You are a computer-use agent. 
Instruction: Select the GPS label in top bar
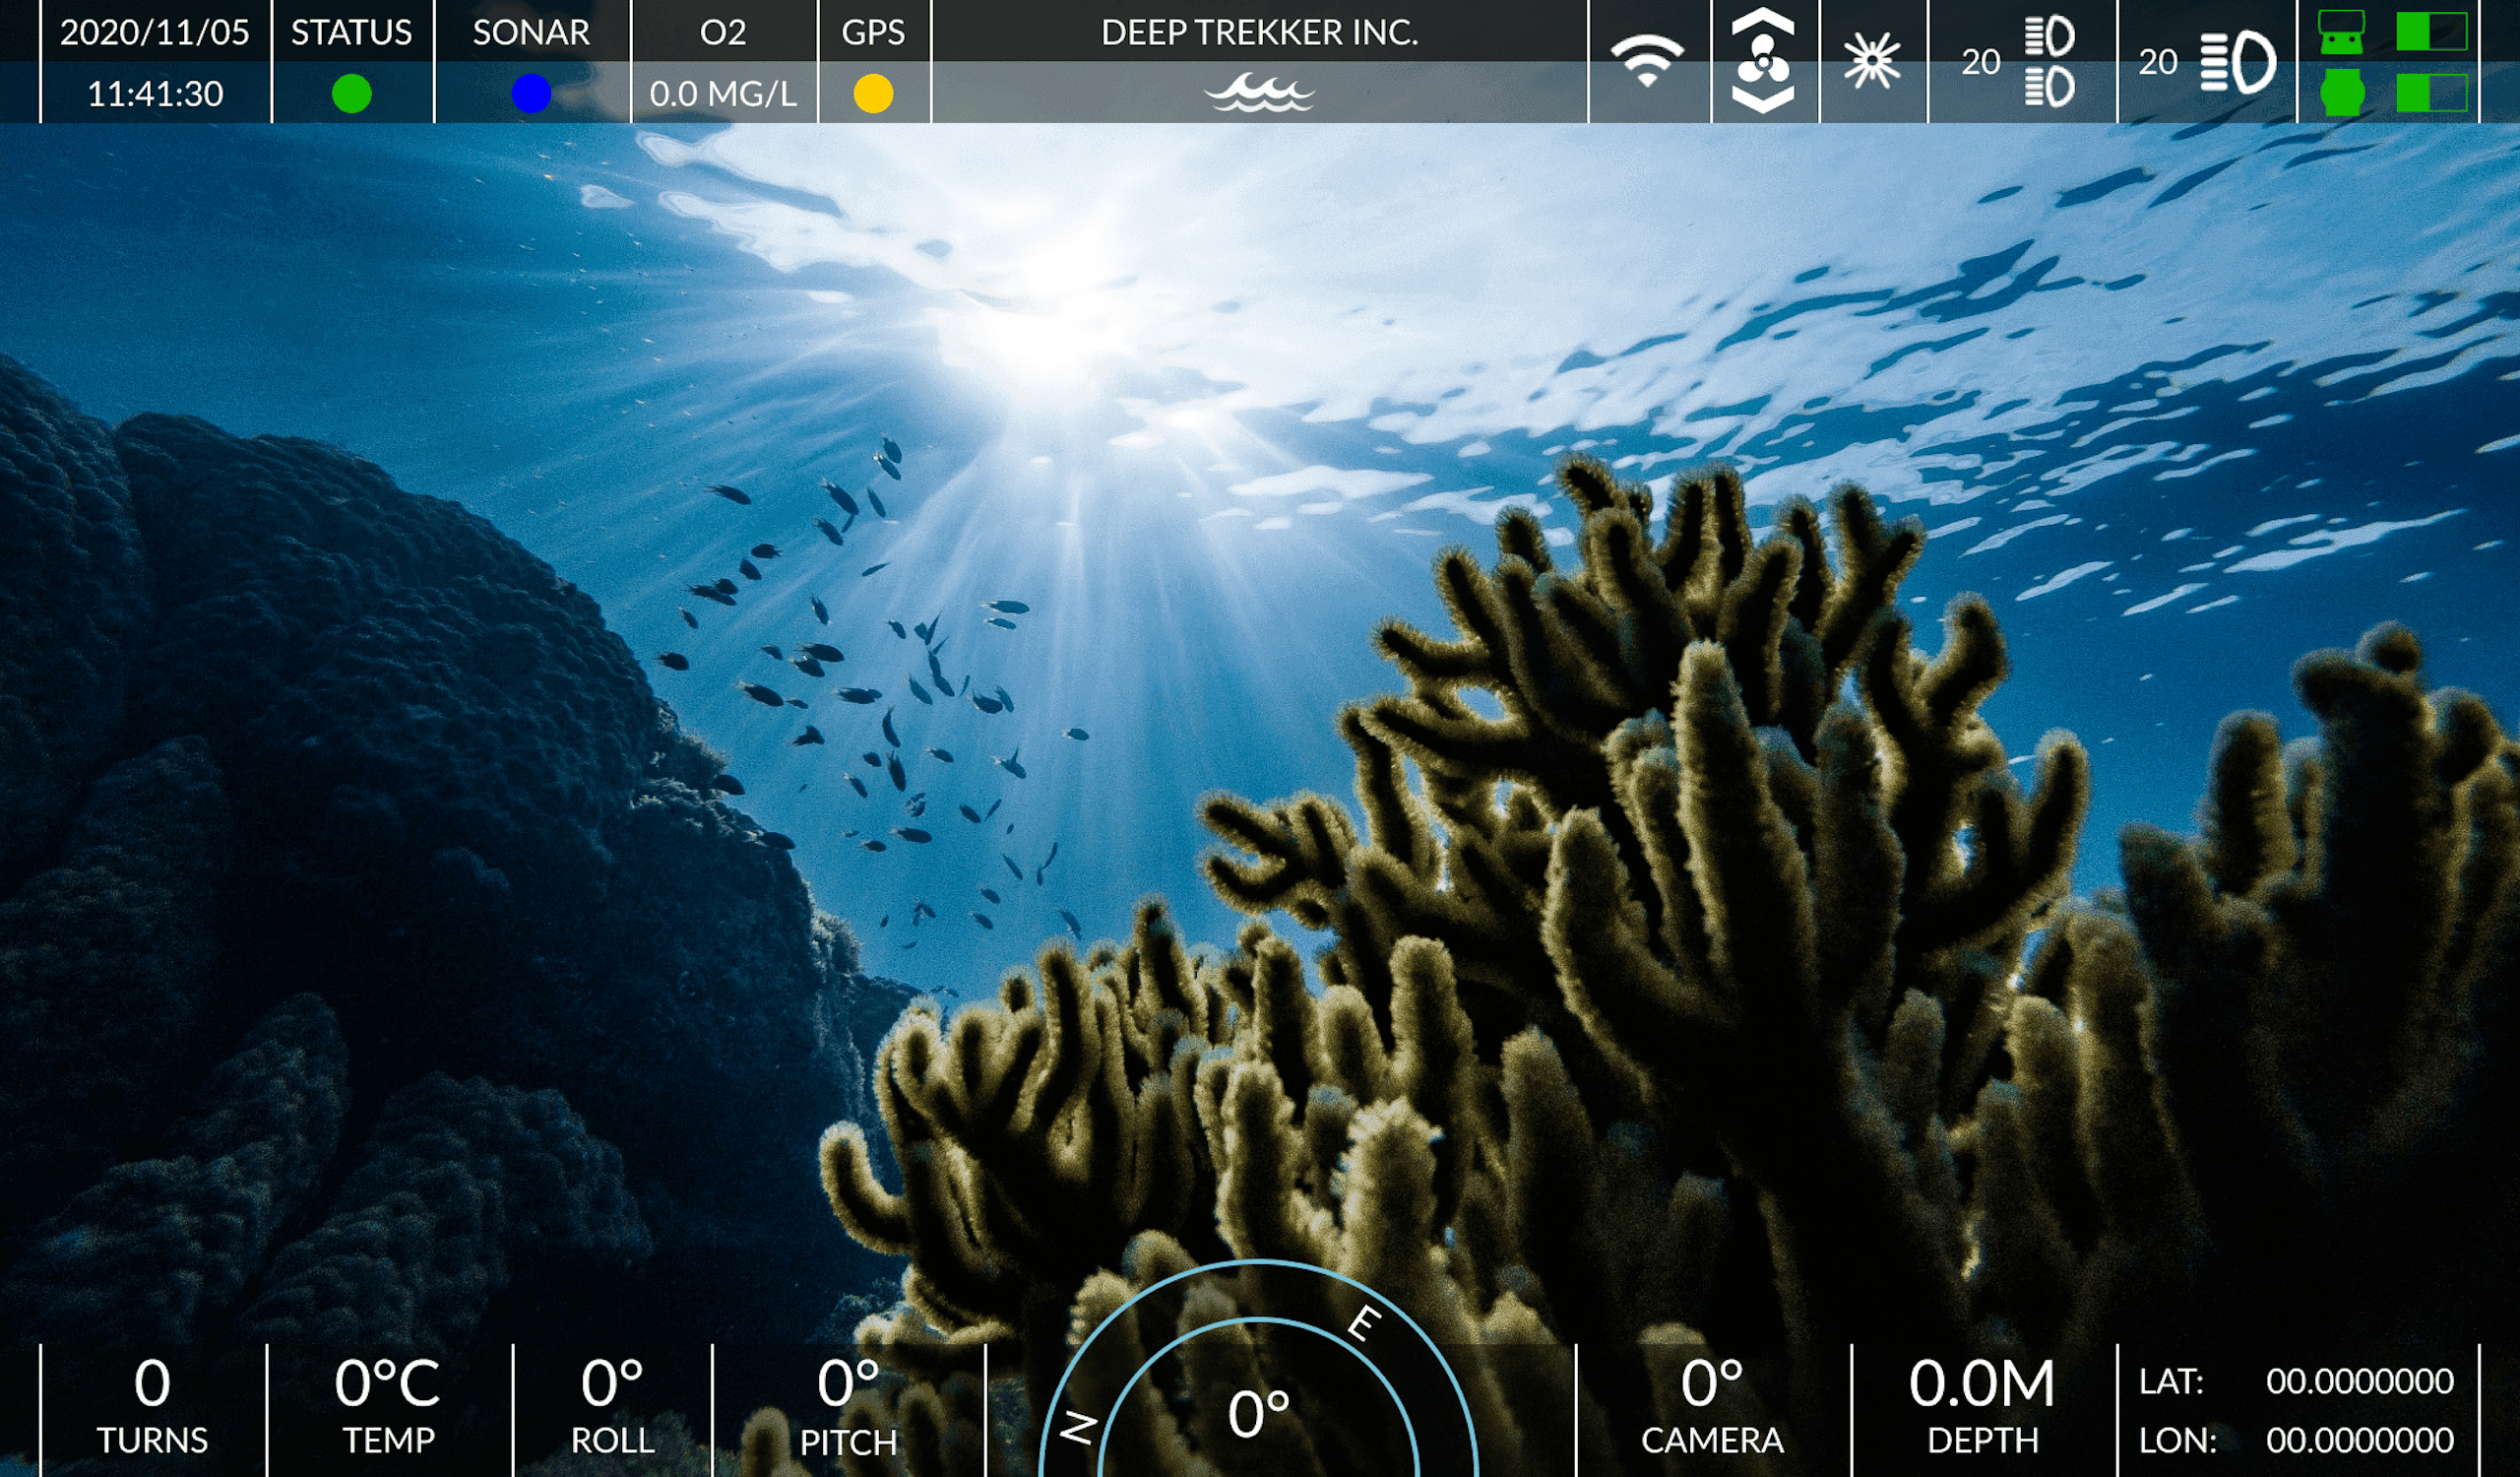873,33
